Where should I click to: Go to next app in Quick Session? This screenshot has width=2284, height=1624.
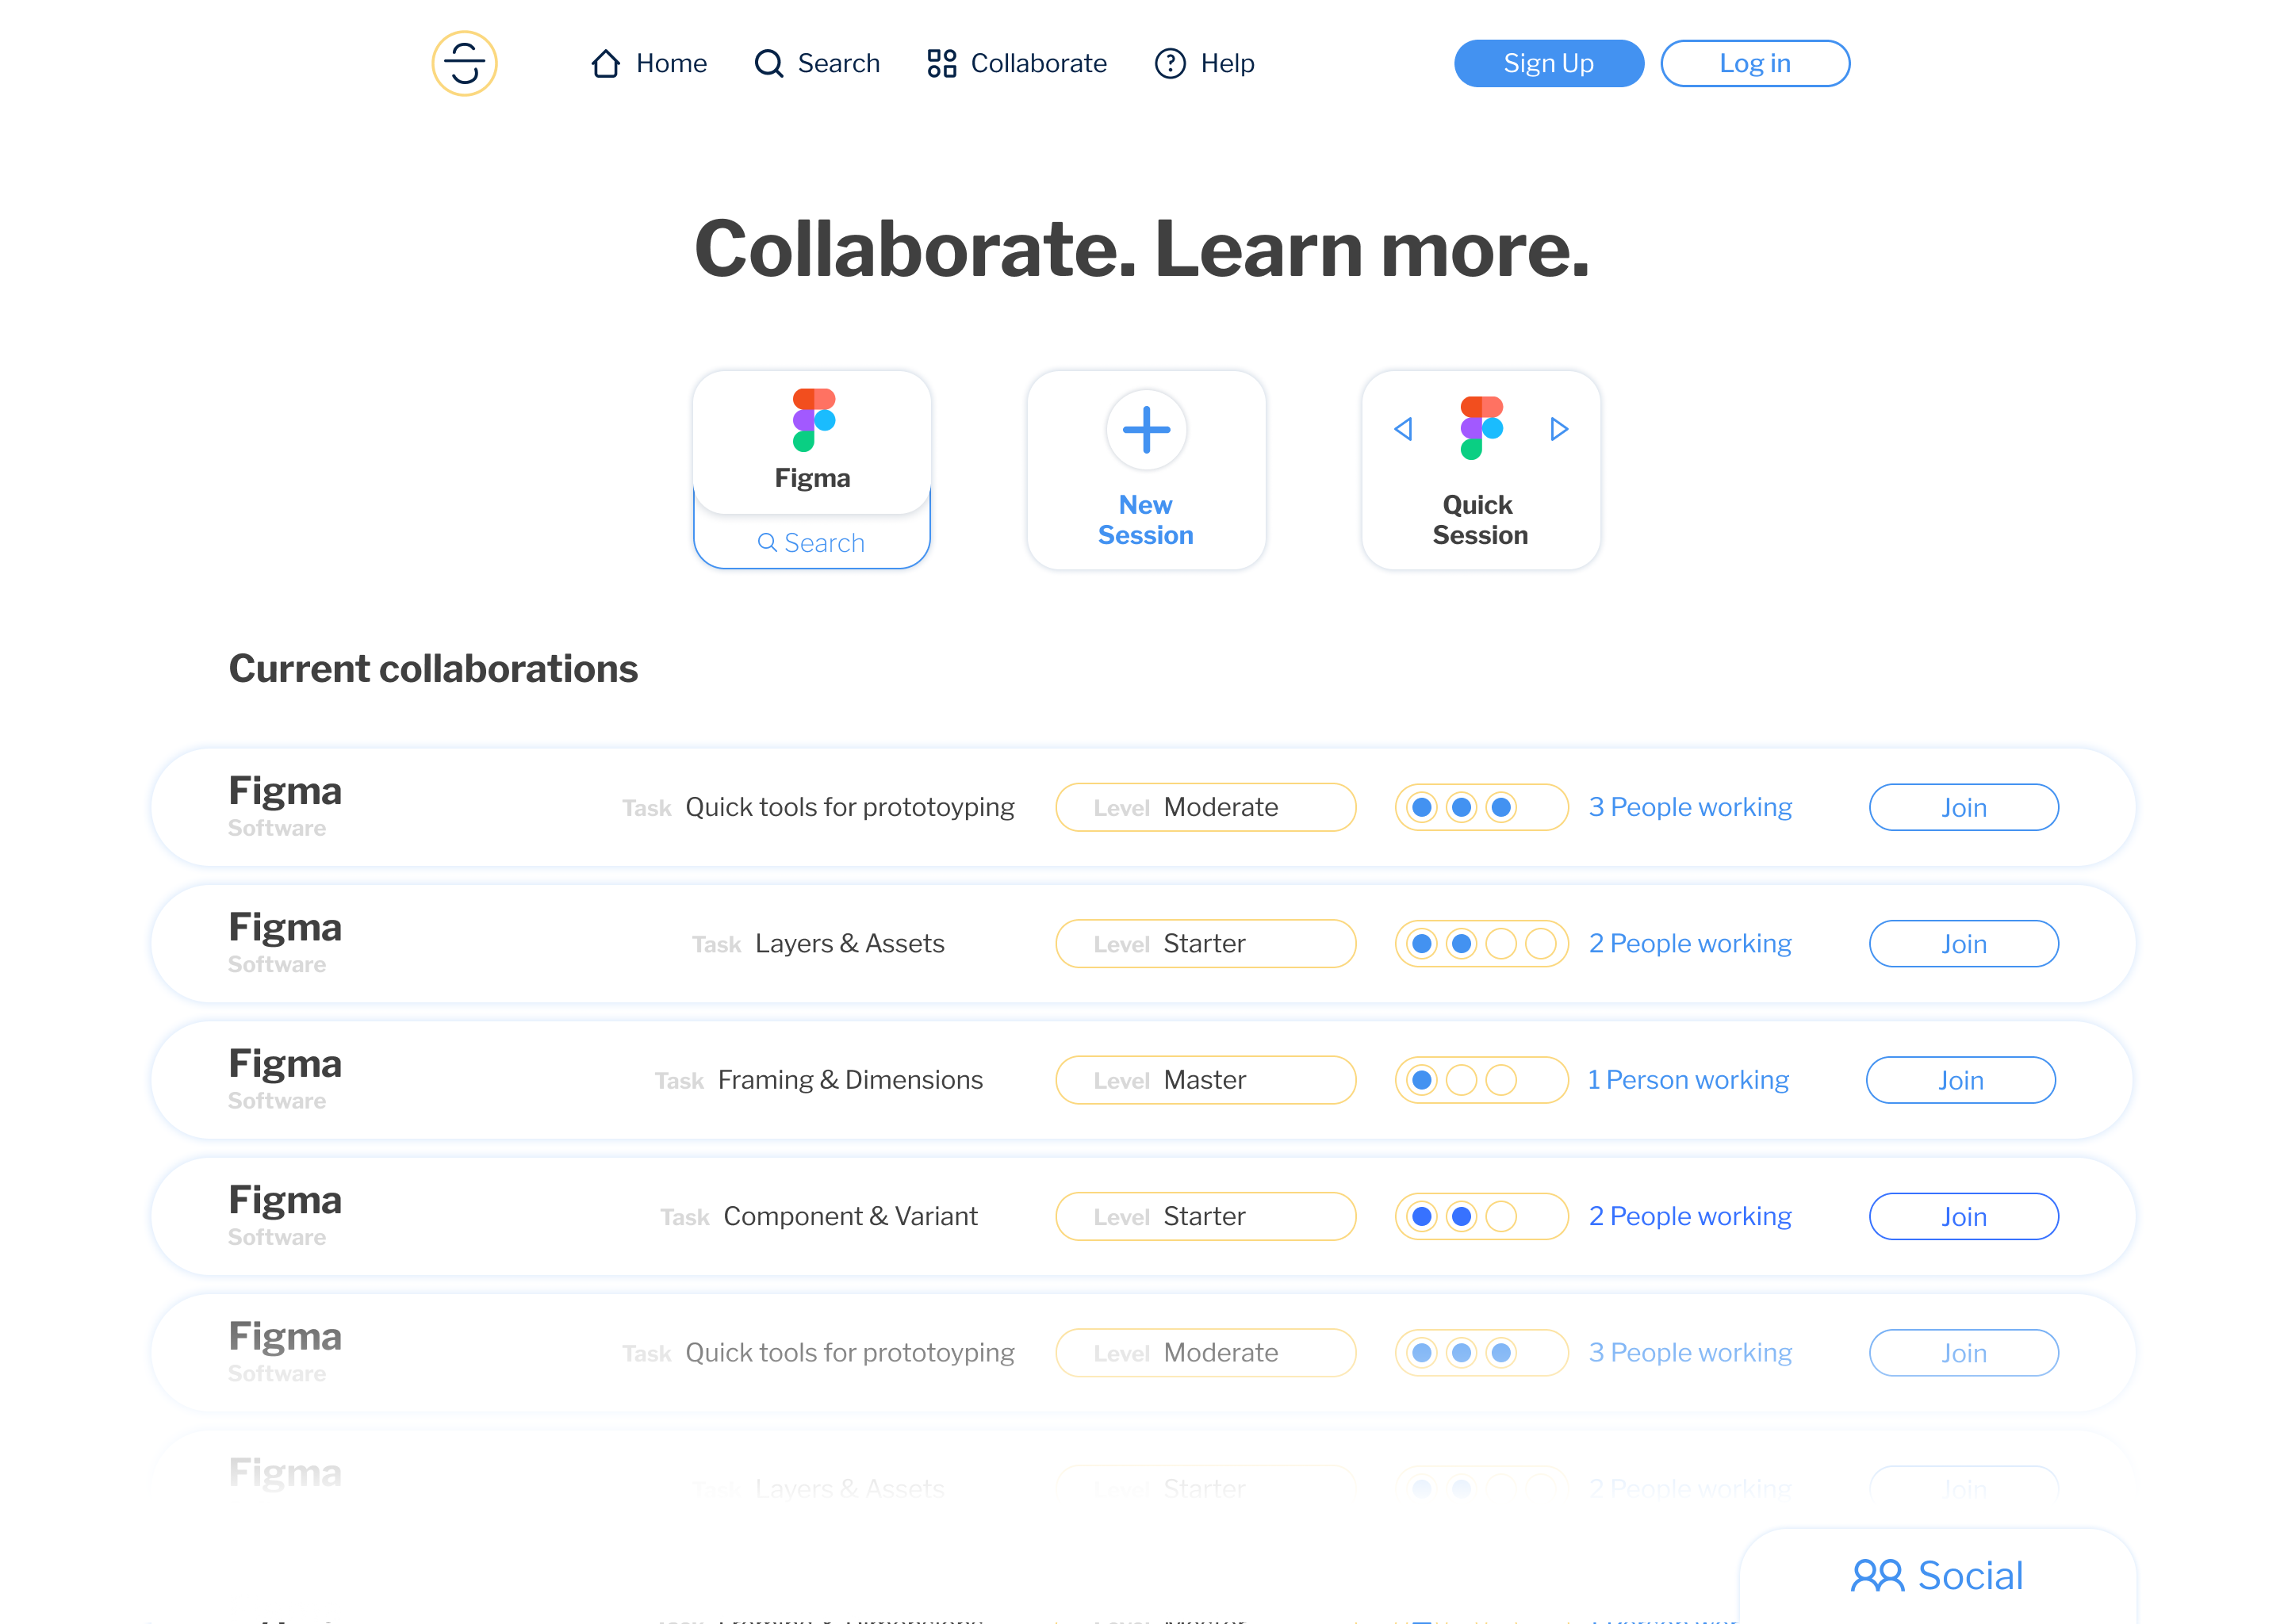click(x=1559, y=429)
